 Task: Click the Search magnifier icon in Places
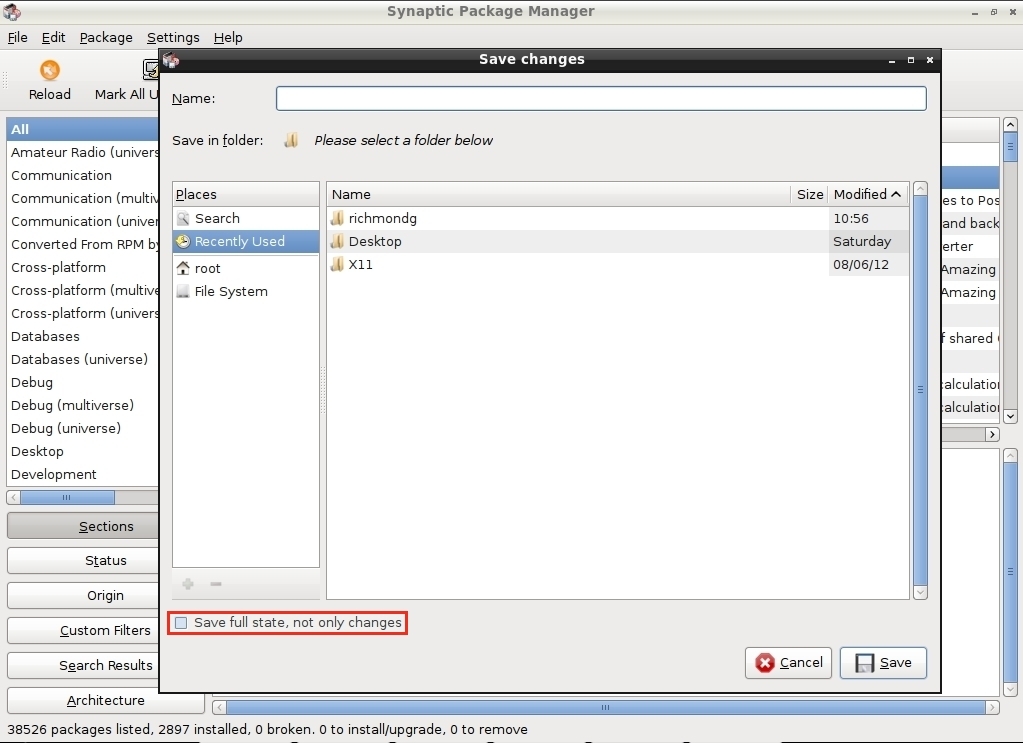tap(183, 219)
